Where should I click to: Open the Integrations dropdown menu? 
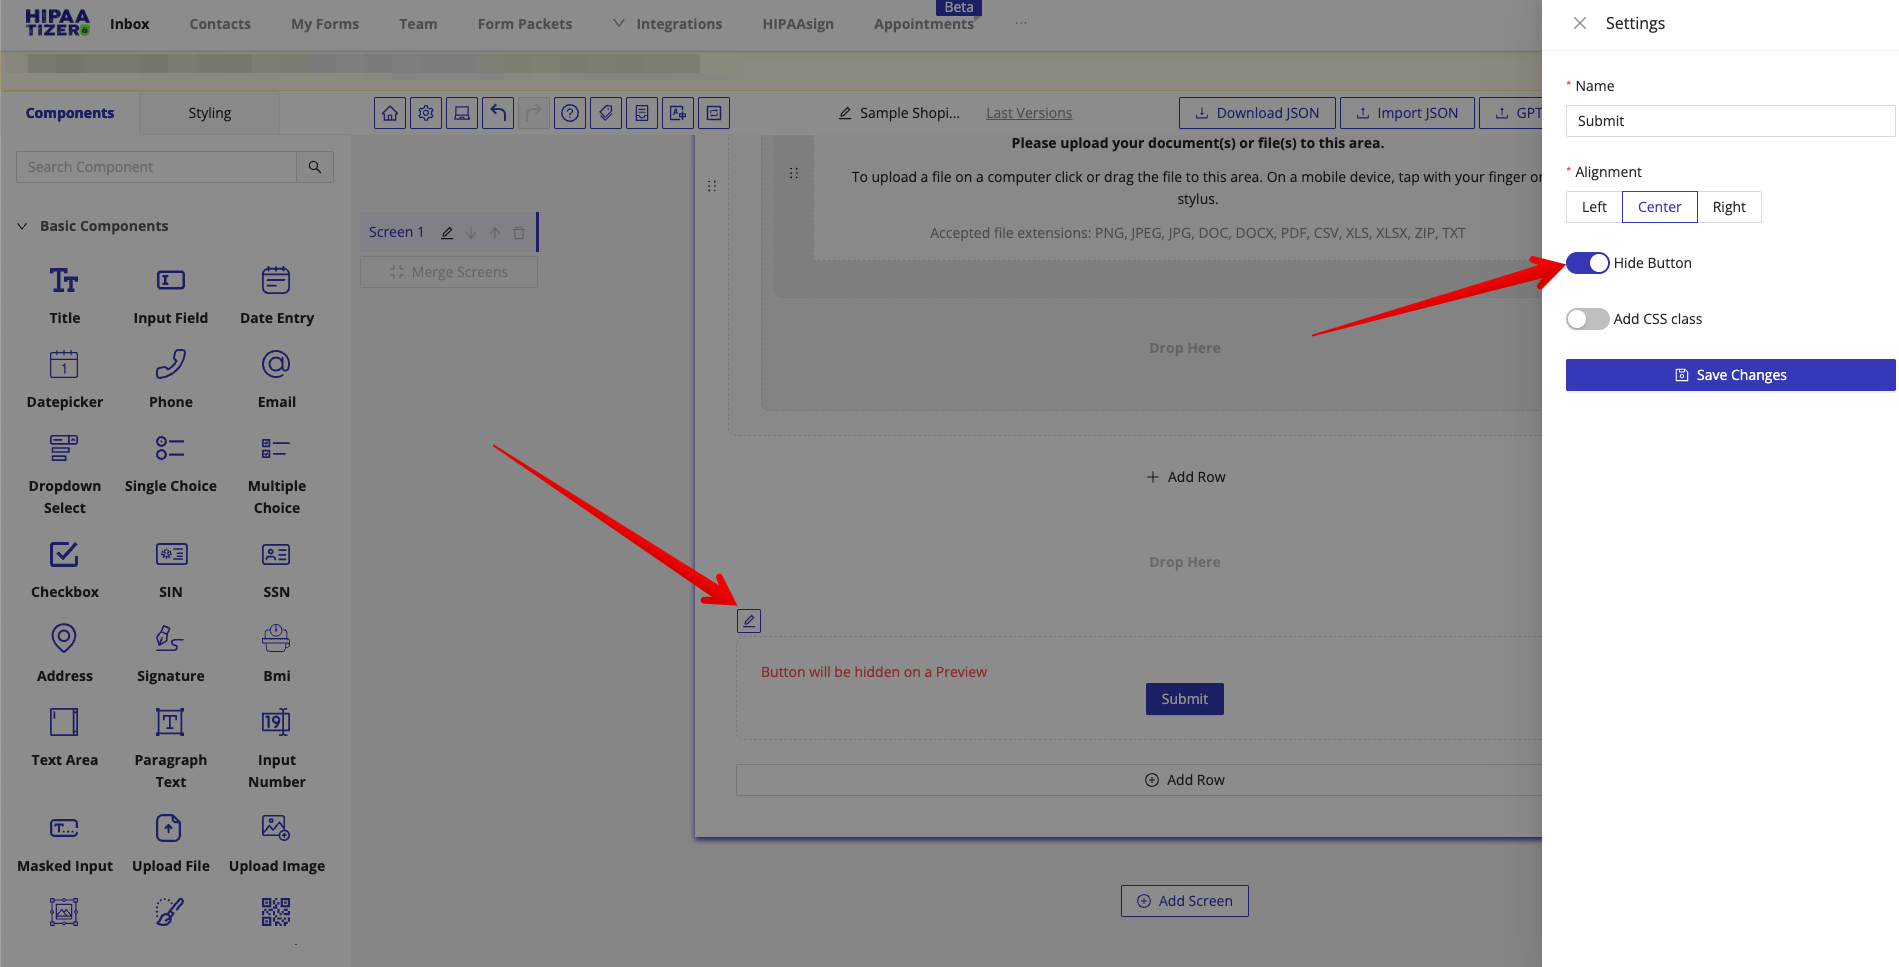[668, 24]
